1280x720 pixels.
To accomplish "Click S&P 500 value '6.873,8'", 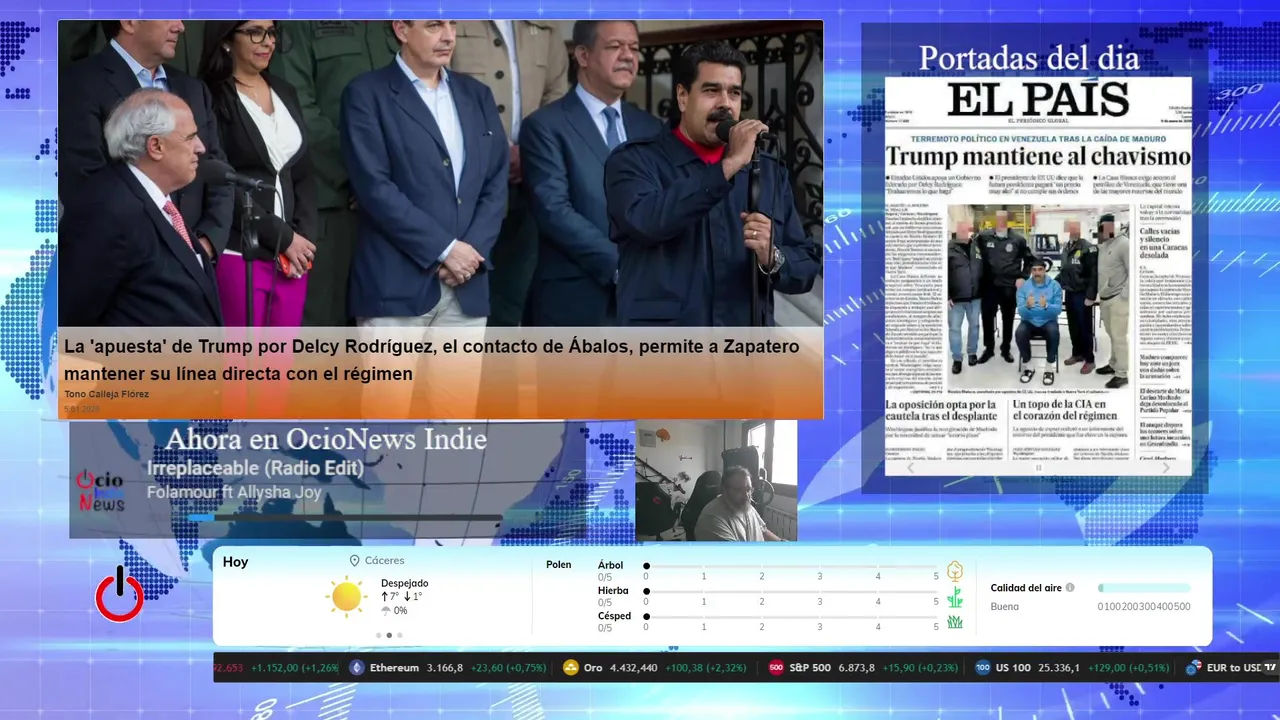I will pos(856,668).
